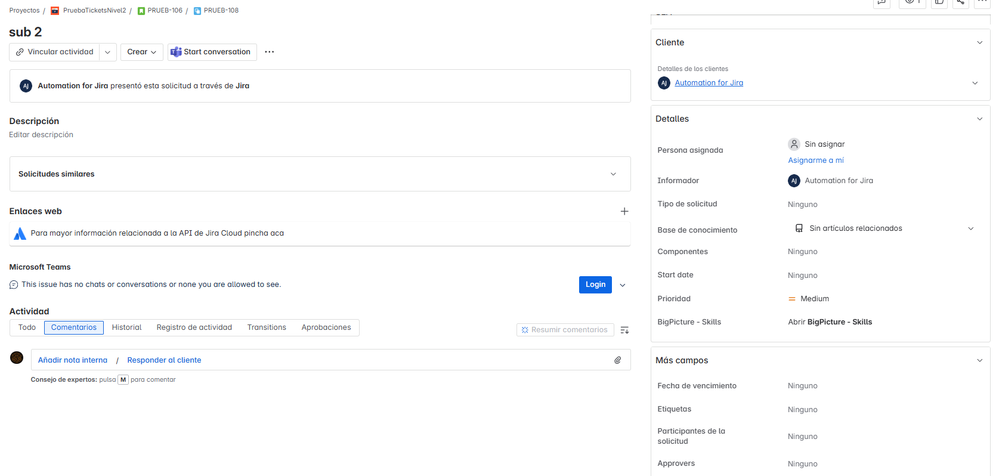Click the chat bubble icon under Microsoft Teams
The image size is (999, 476).
click(x=13, y=284)
